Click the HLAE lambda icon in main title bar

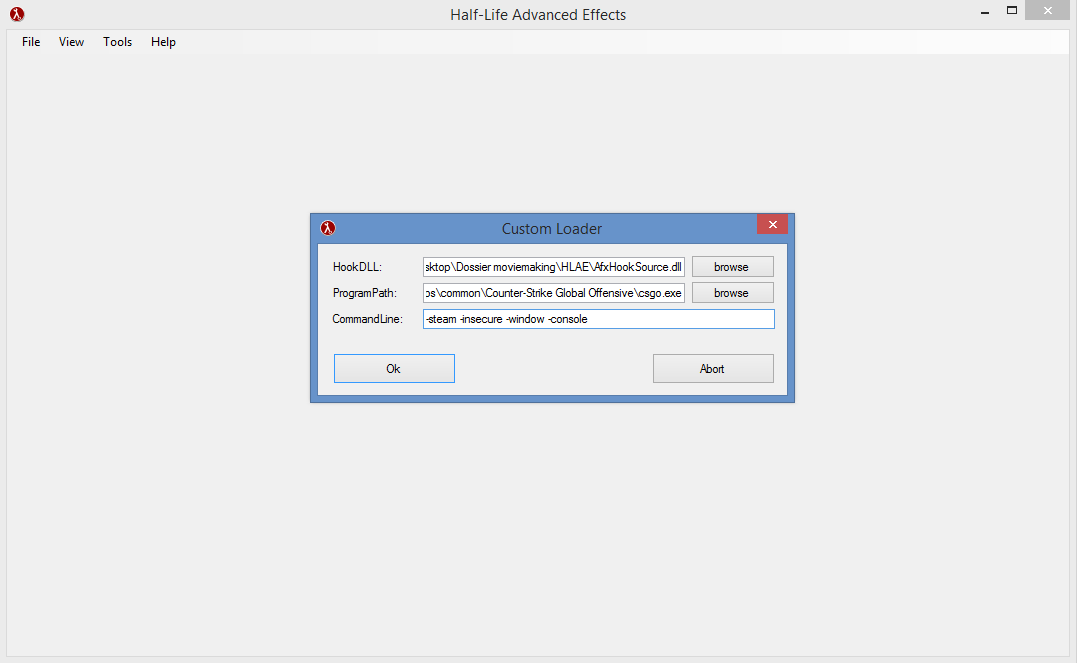point(17,14)
